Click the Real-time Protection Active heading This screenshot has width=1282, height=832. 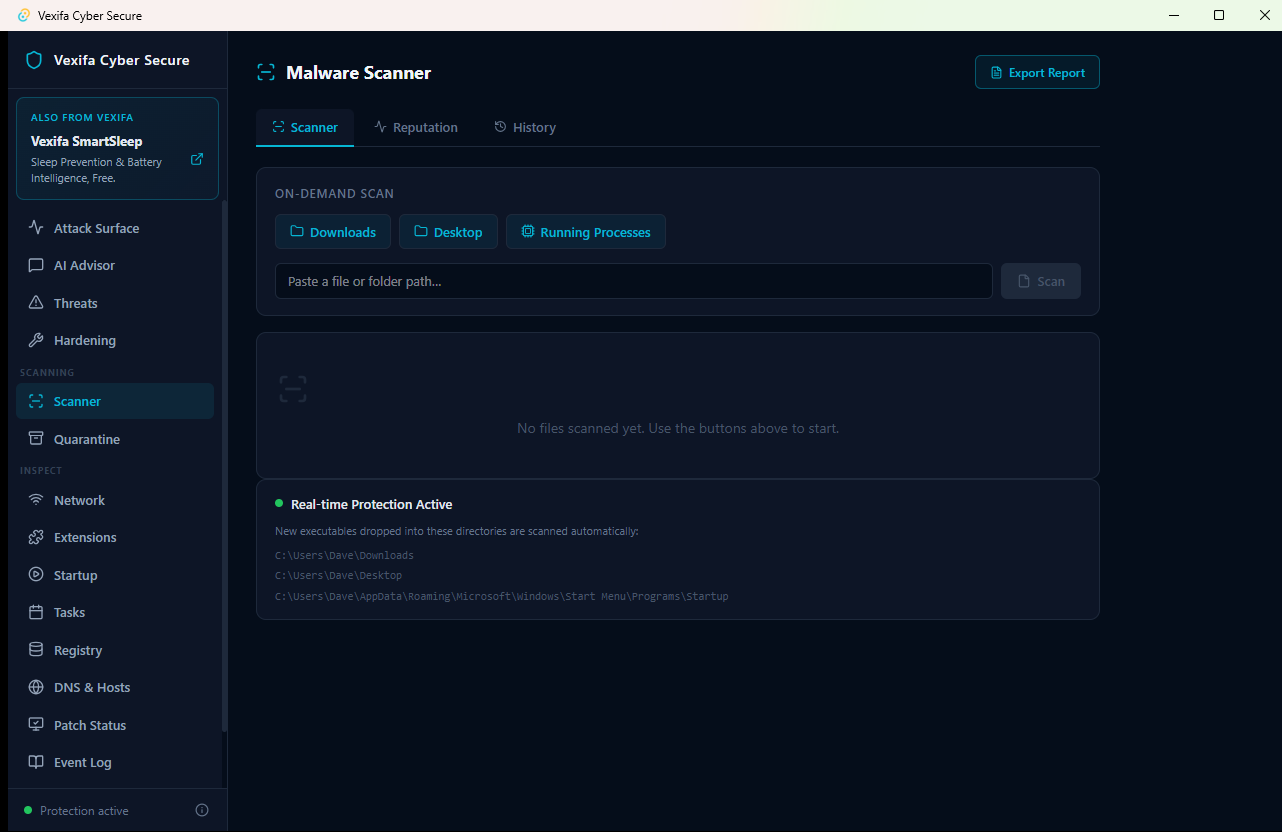371,504
